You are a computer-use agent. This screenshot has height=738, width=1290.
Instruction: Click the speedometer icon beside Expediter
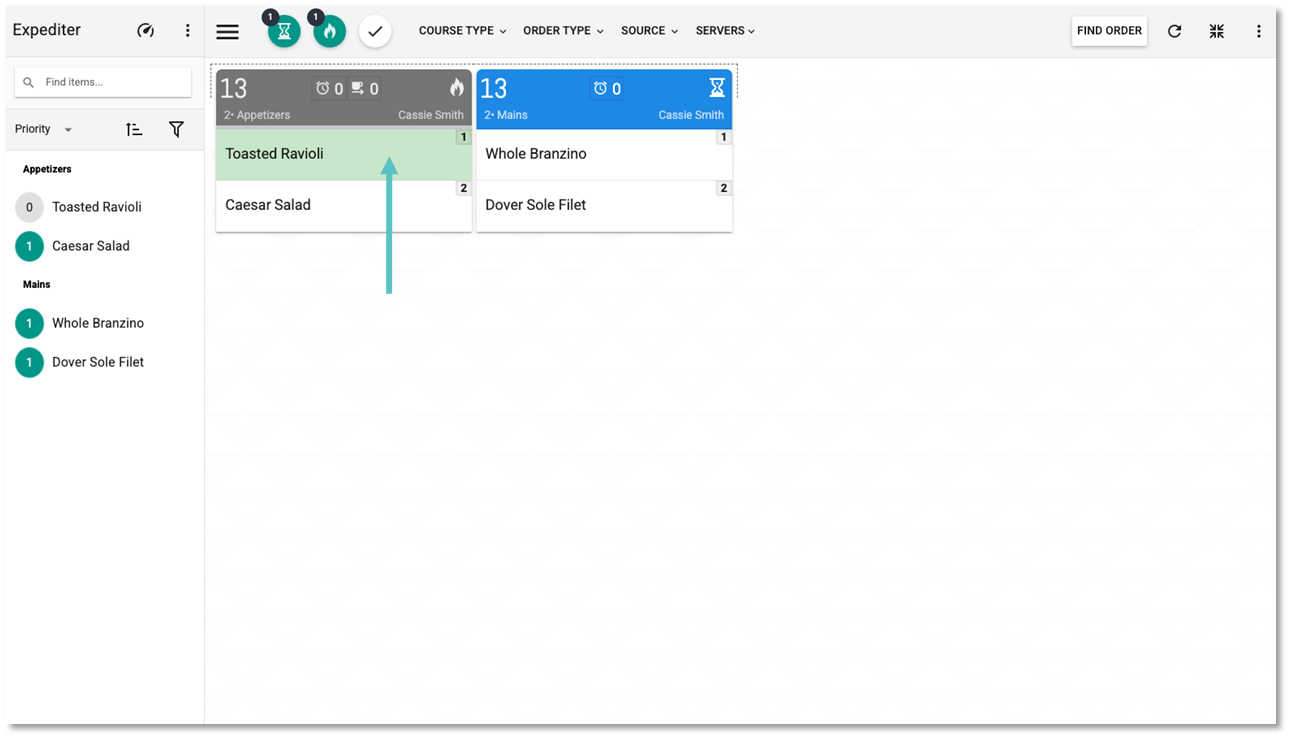coord(146,31)
